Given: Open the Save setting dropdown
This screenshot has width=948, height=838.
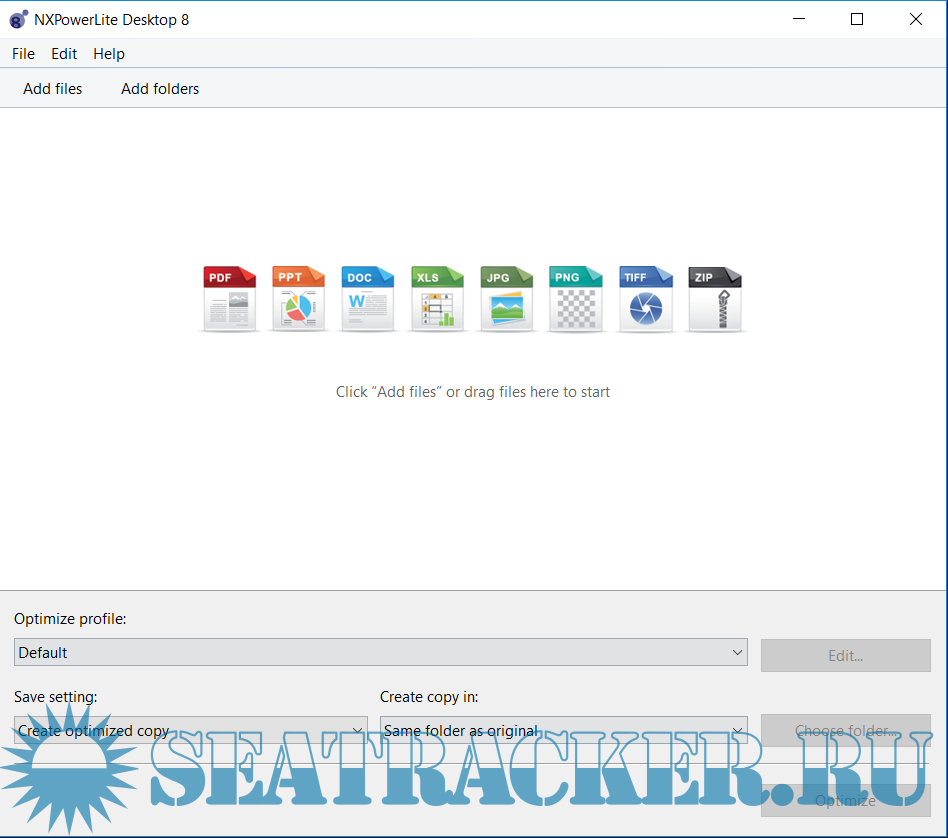Looking at the screenshot, I should click(x=190, y=731).
